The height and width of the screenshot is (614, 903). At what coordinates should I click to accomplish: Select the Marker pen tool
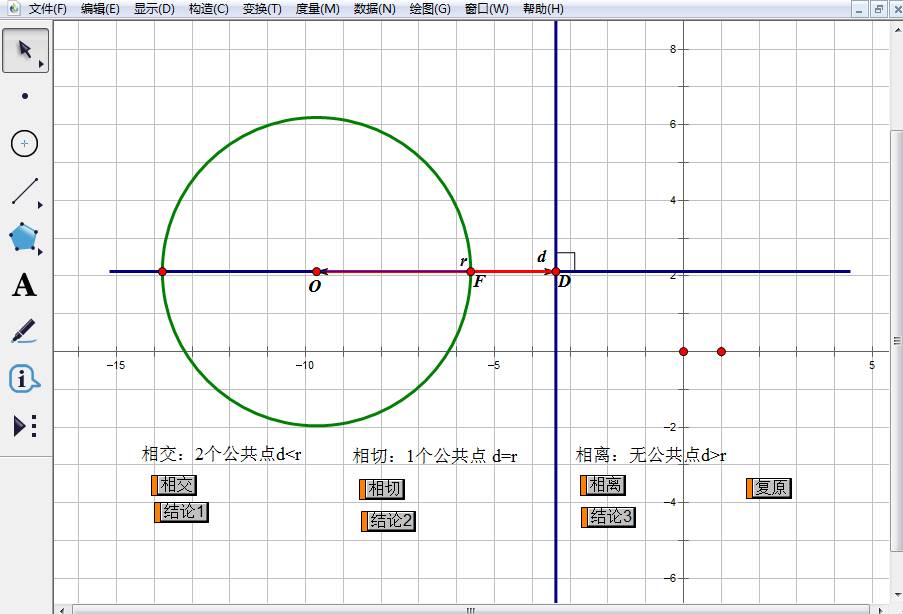pos(25,332)
